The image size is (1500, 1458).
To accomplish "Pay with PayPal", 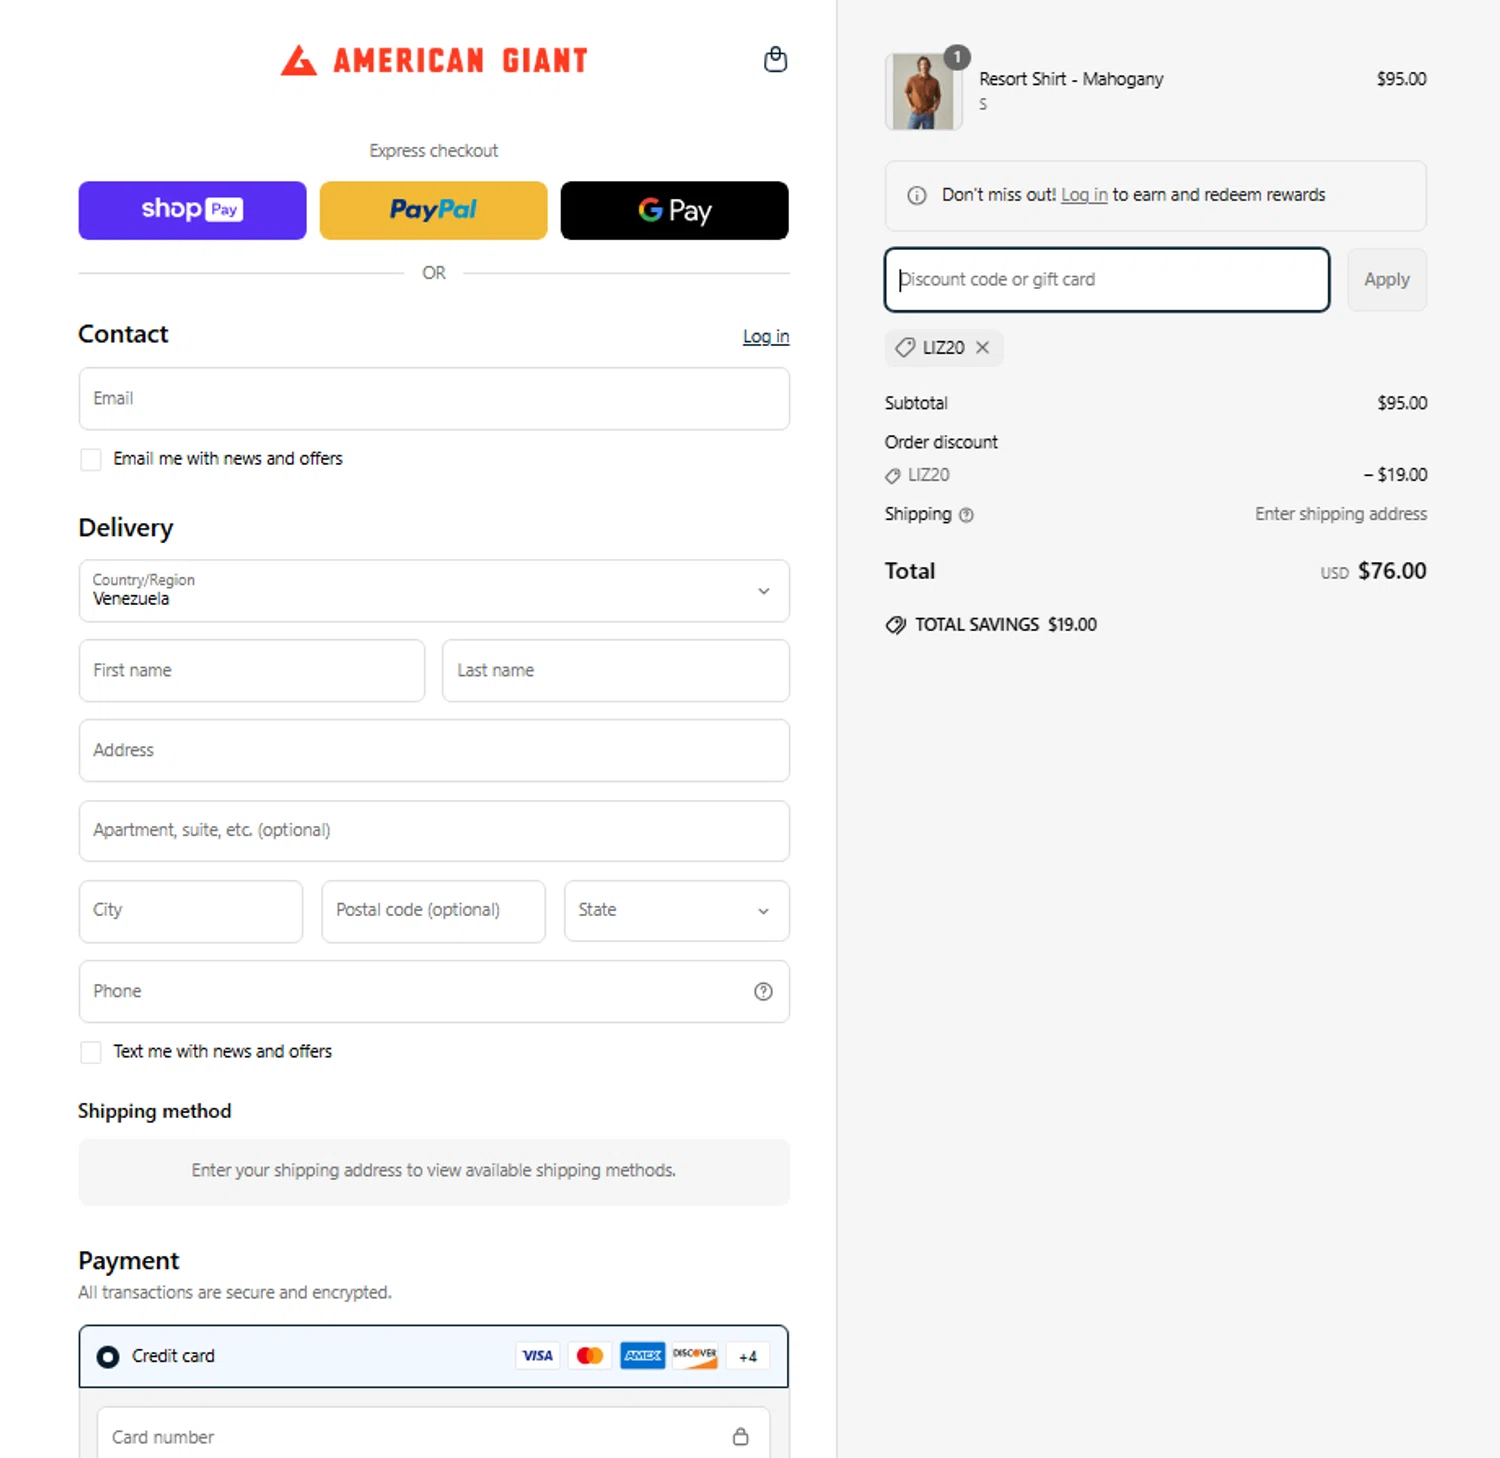I will click(x=434, y=210).
